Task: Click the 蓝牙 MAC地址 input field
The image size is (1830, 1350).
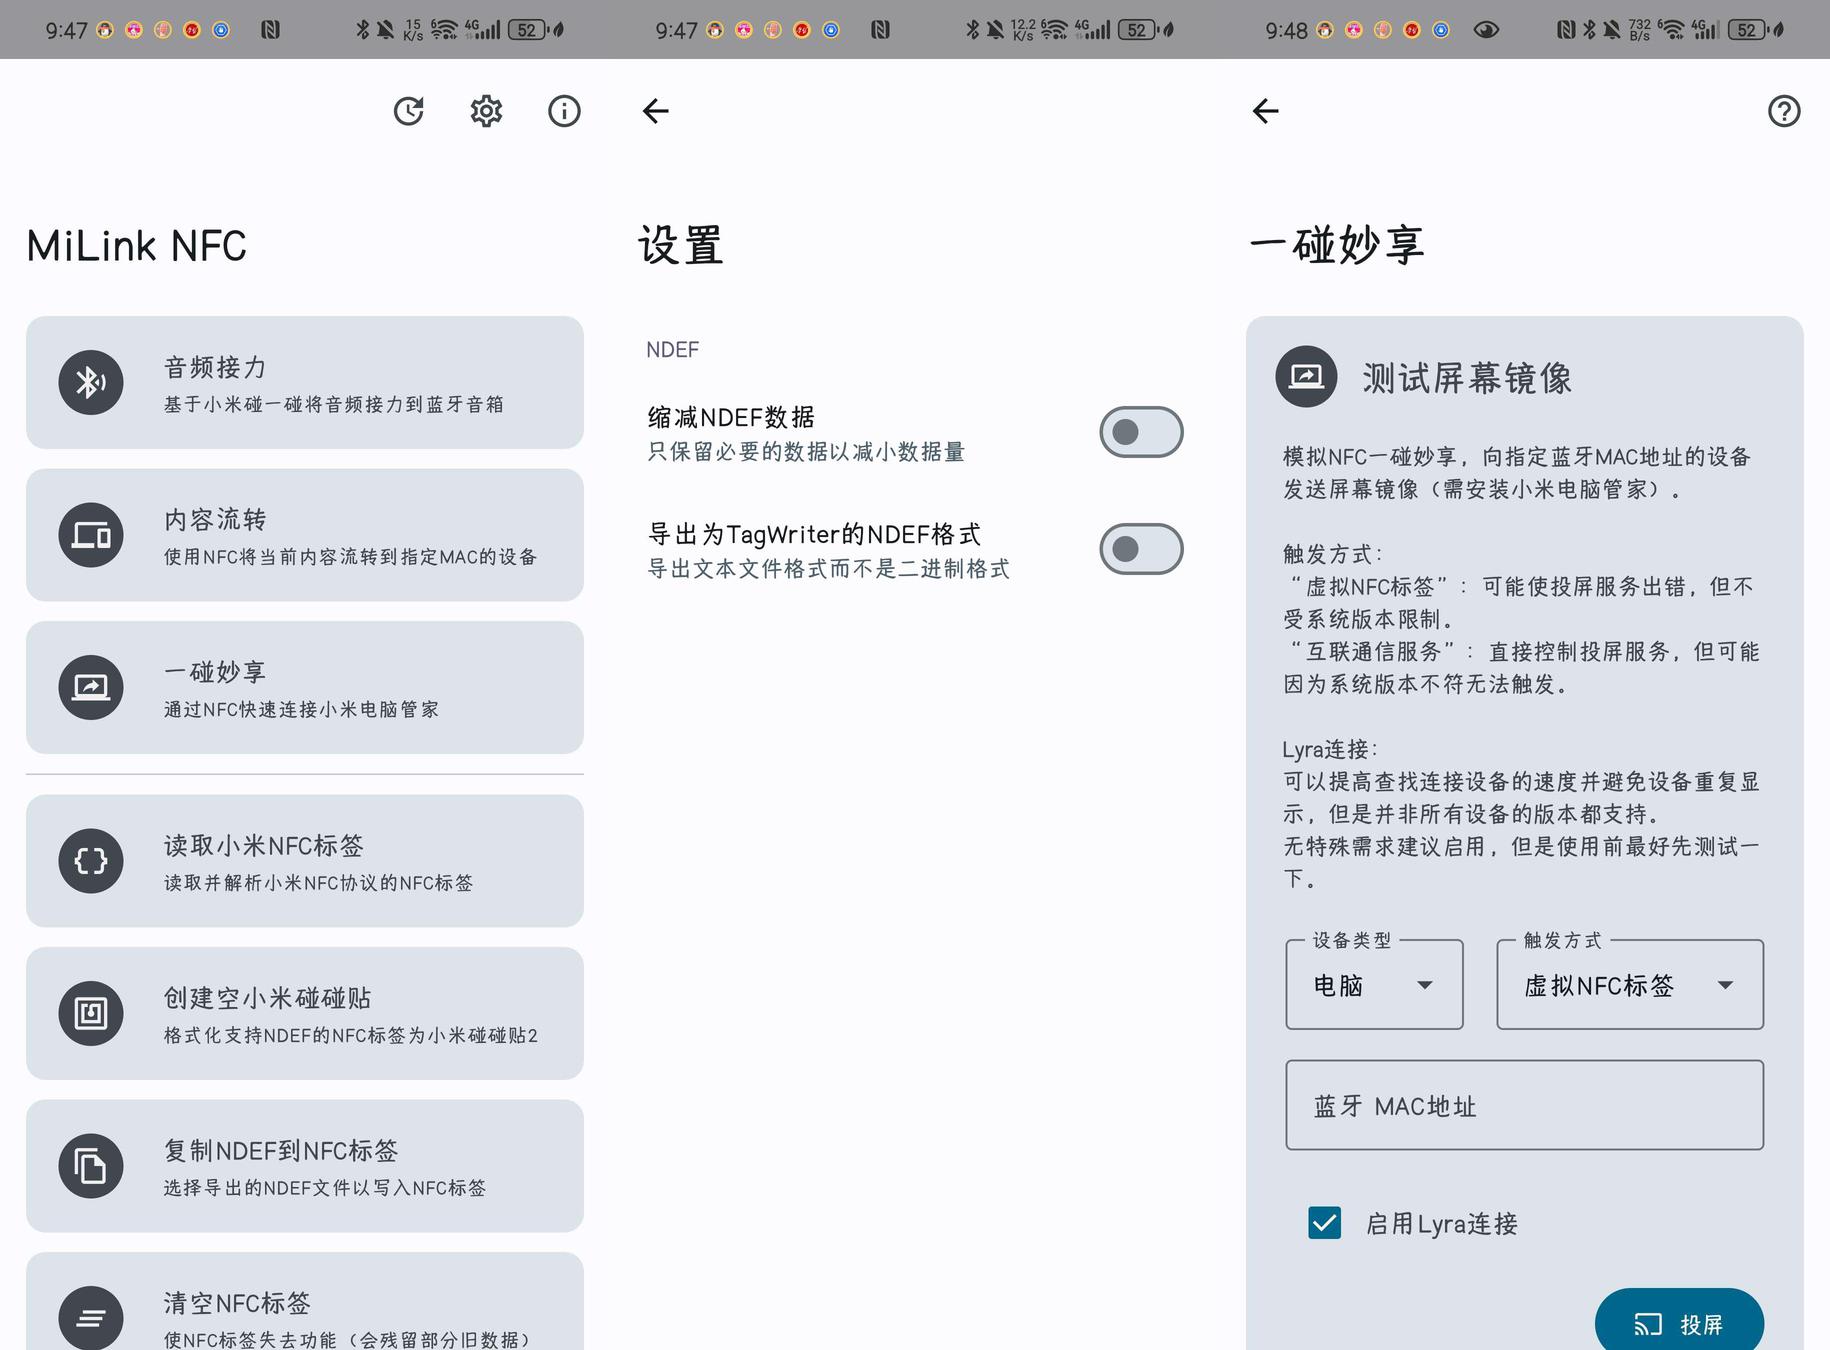Action: pyautogui.click(x=1524, y=1105)
